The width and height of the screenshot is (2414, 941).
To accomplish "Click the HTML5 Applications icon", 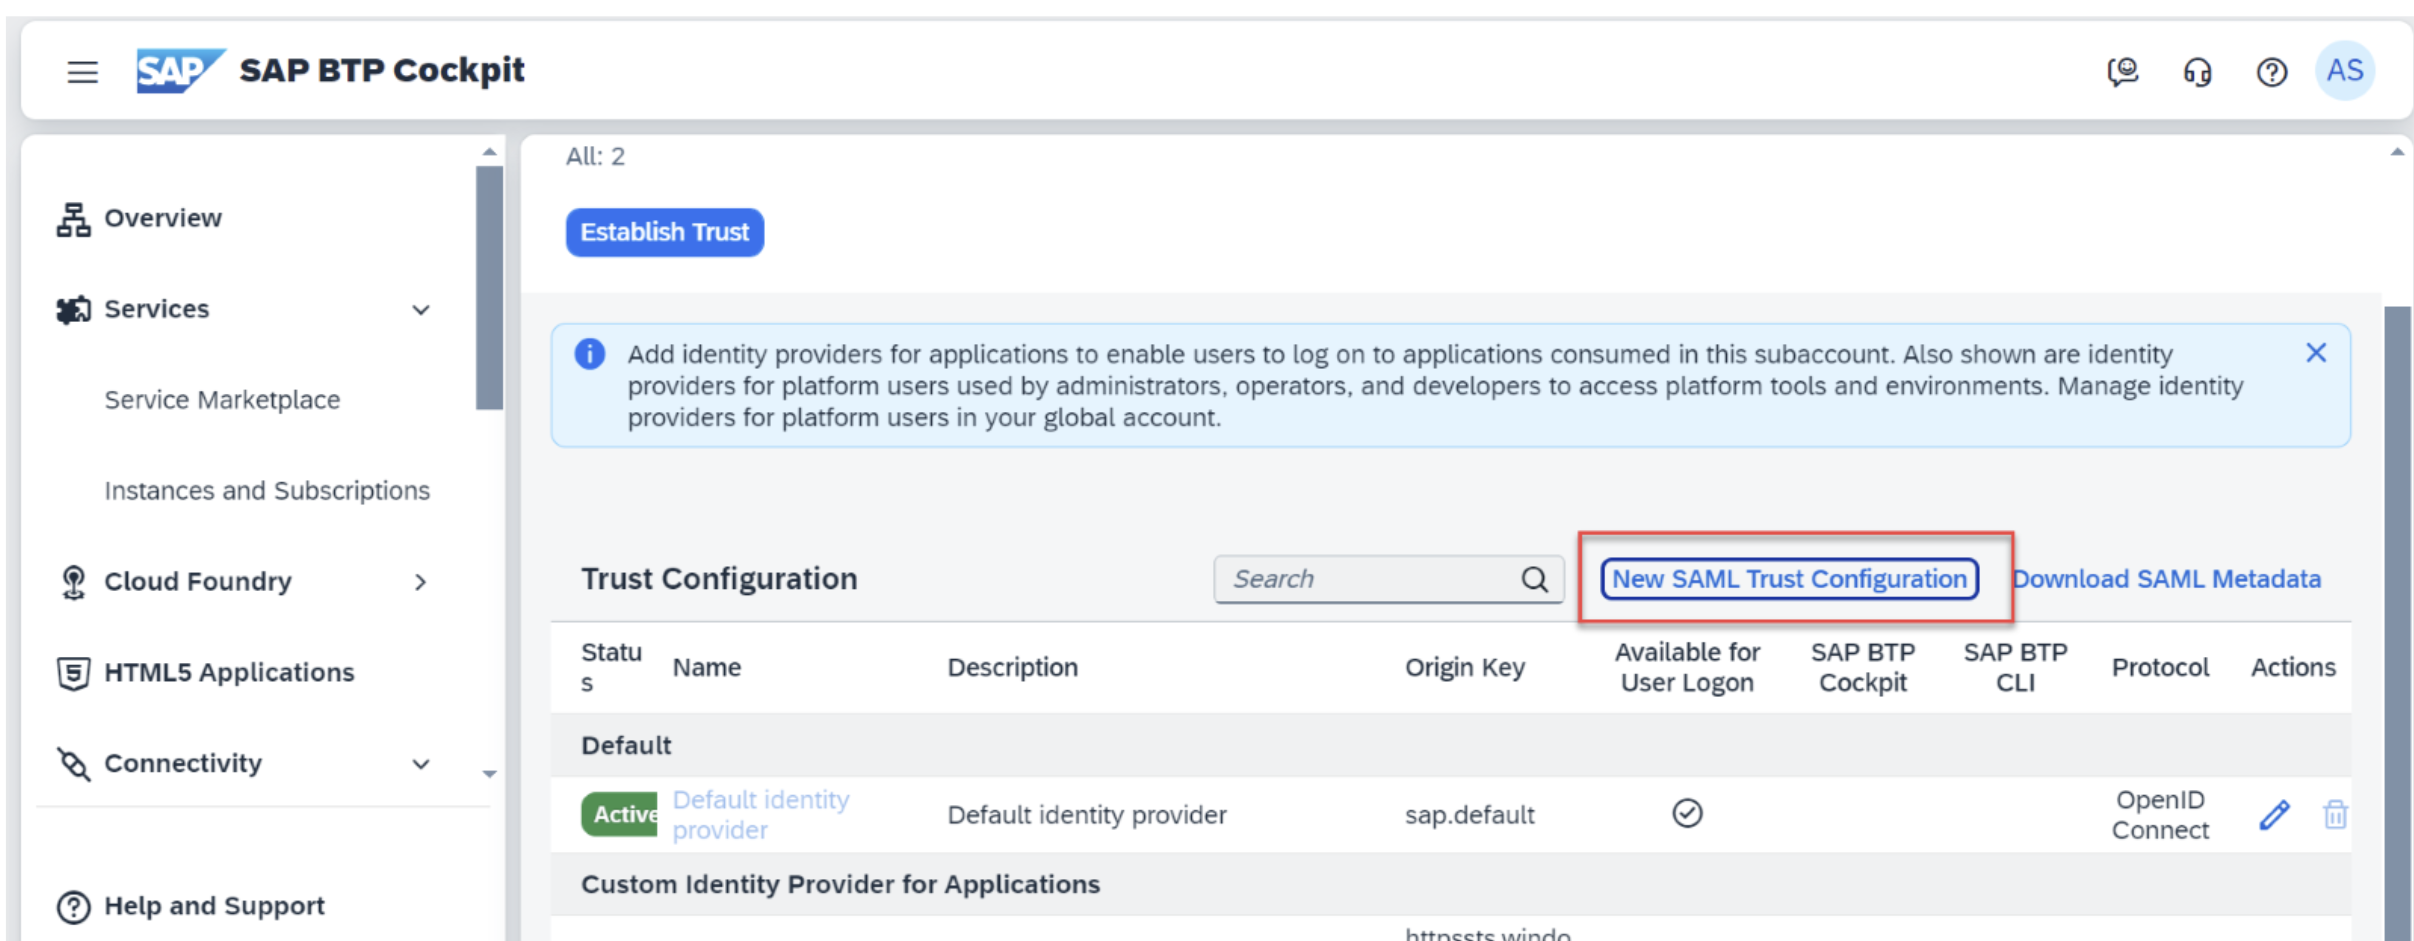I will 73,673.
